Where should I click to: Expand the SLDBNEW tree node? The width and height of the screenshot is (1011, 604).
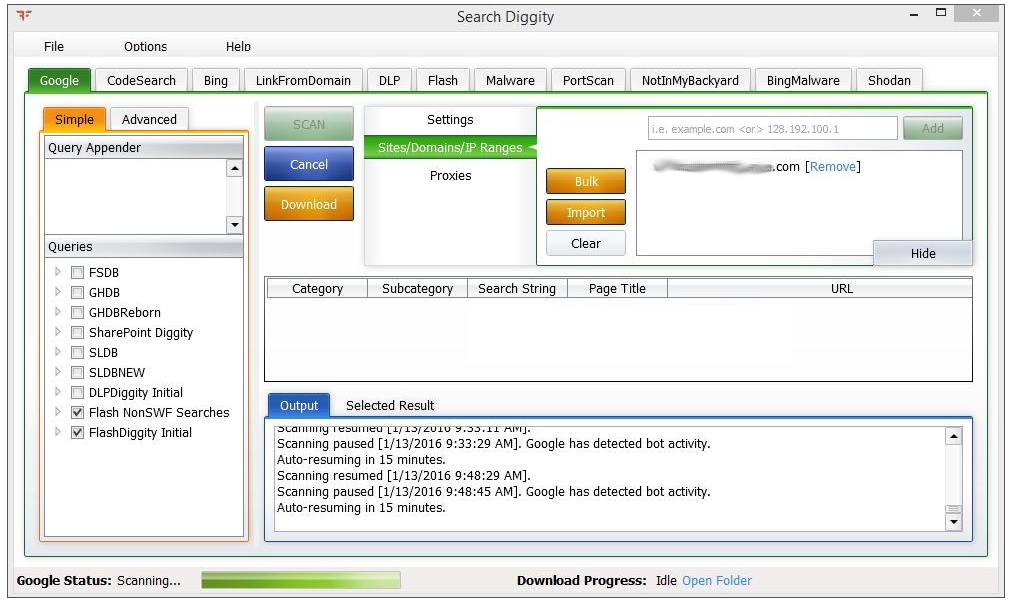tap(57, 372)
